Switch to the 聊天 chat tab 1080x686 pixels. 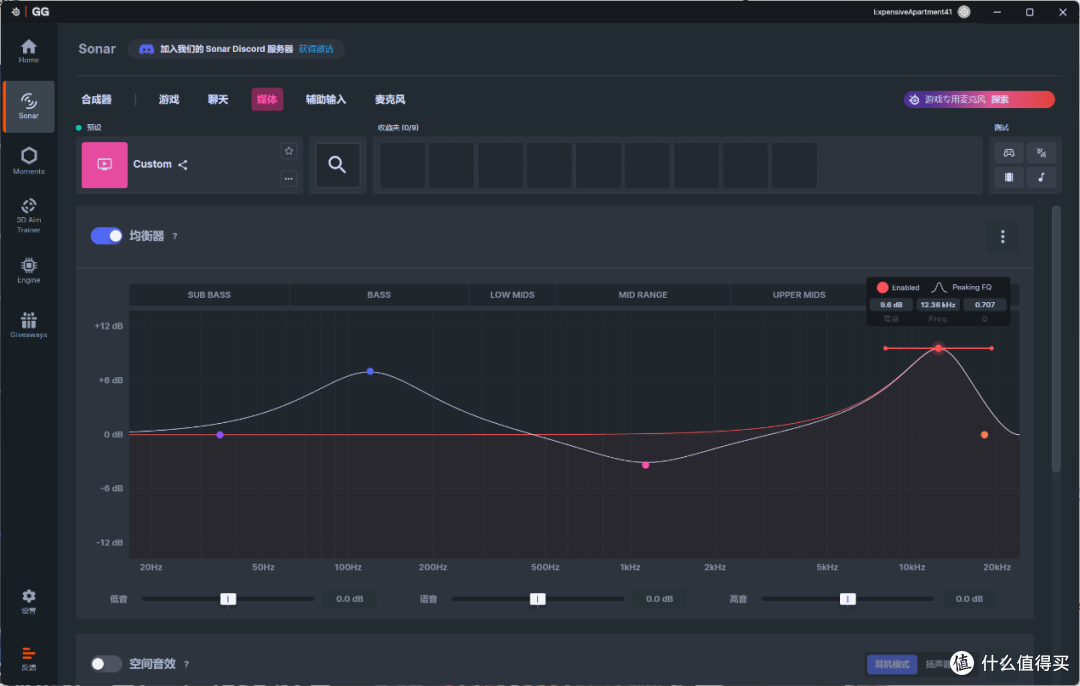[x=218, y=99]
